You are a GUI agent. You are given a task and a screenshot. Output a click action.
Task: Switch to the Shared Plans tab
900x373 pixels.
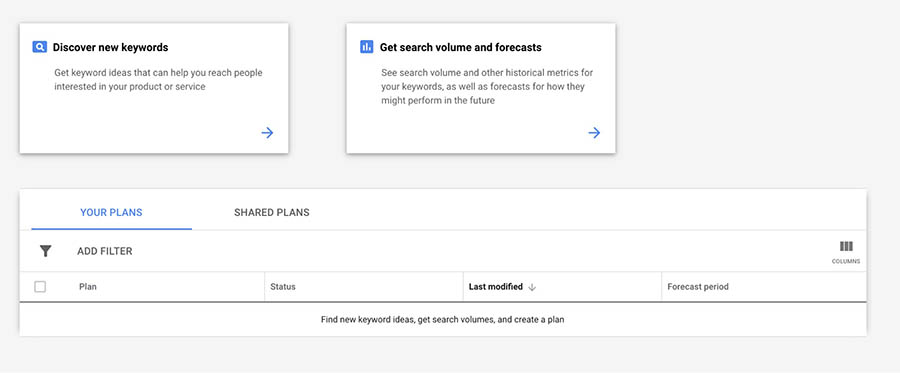[x=271, y=212]
